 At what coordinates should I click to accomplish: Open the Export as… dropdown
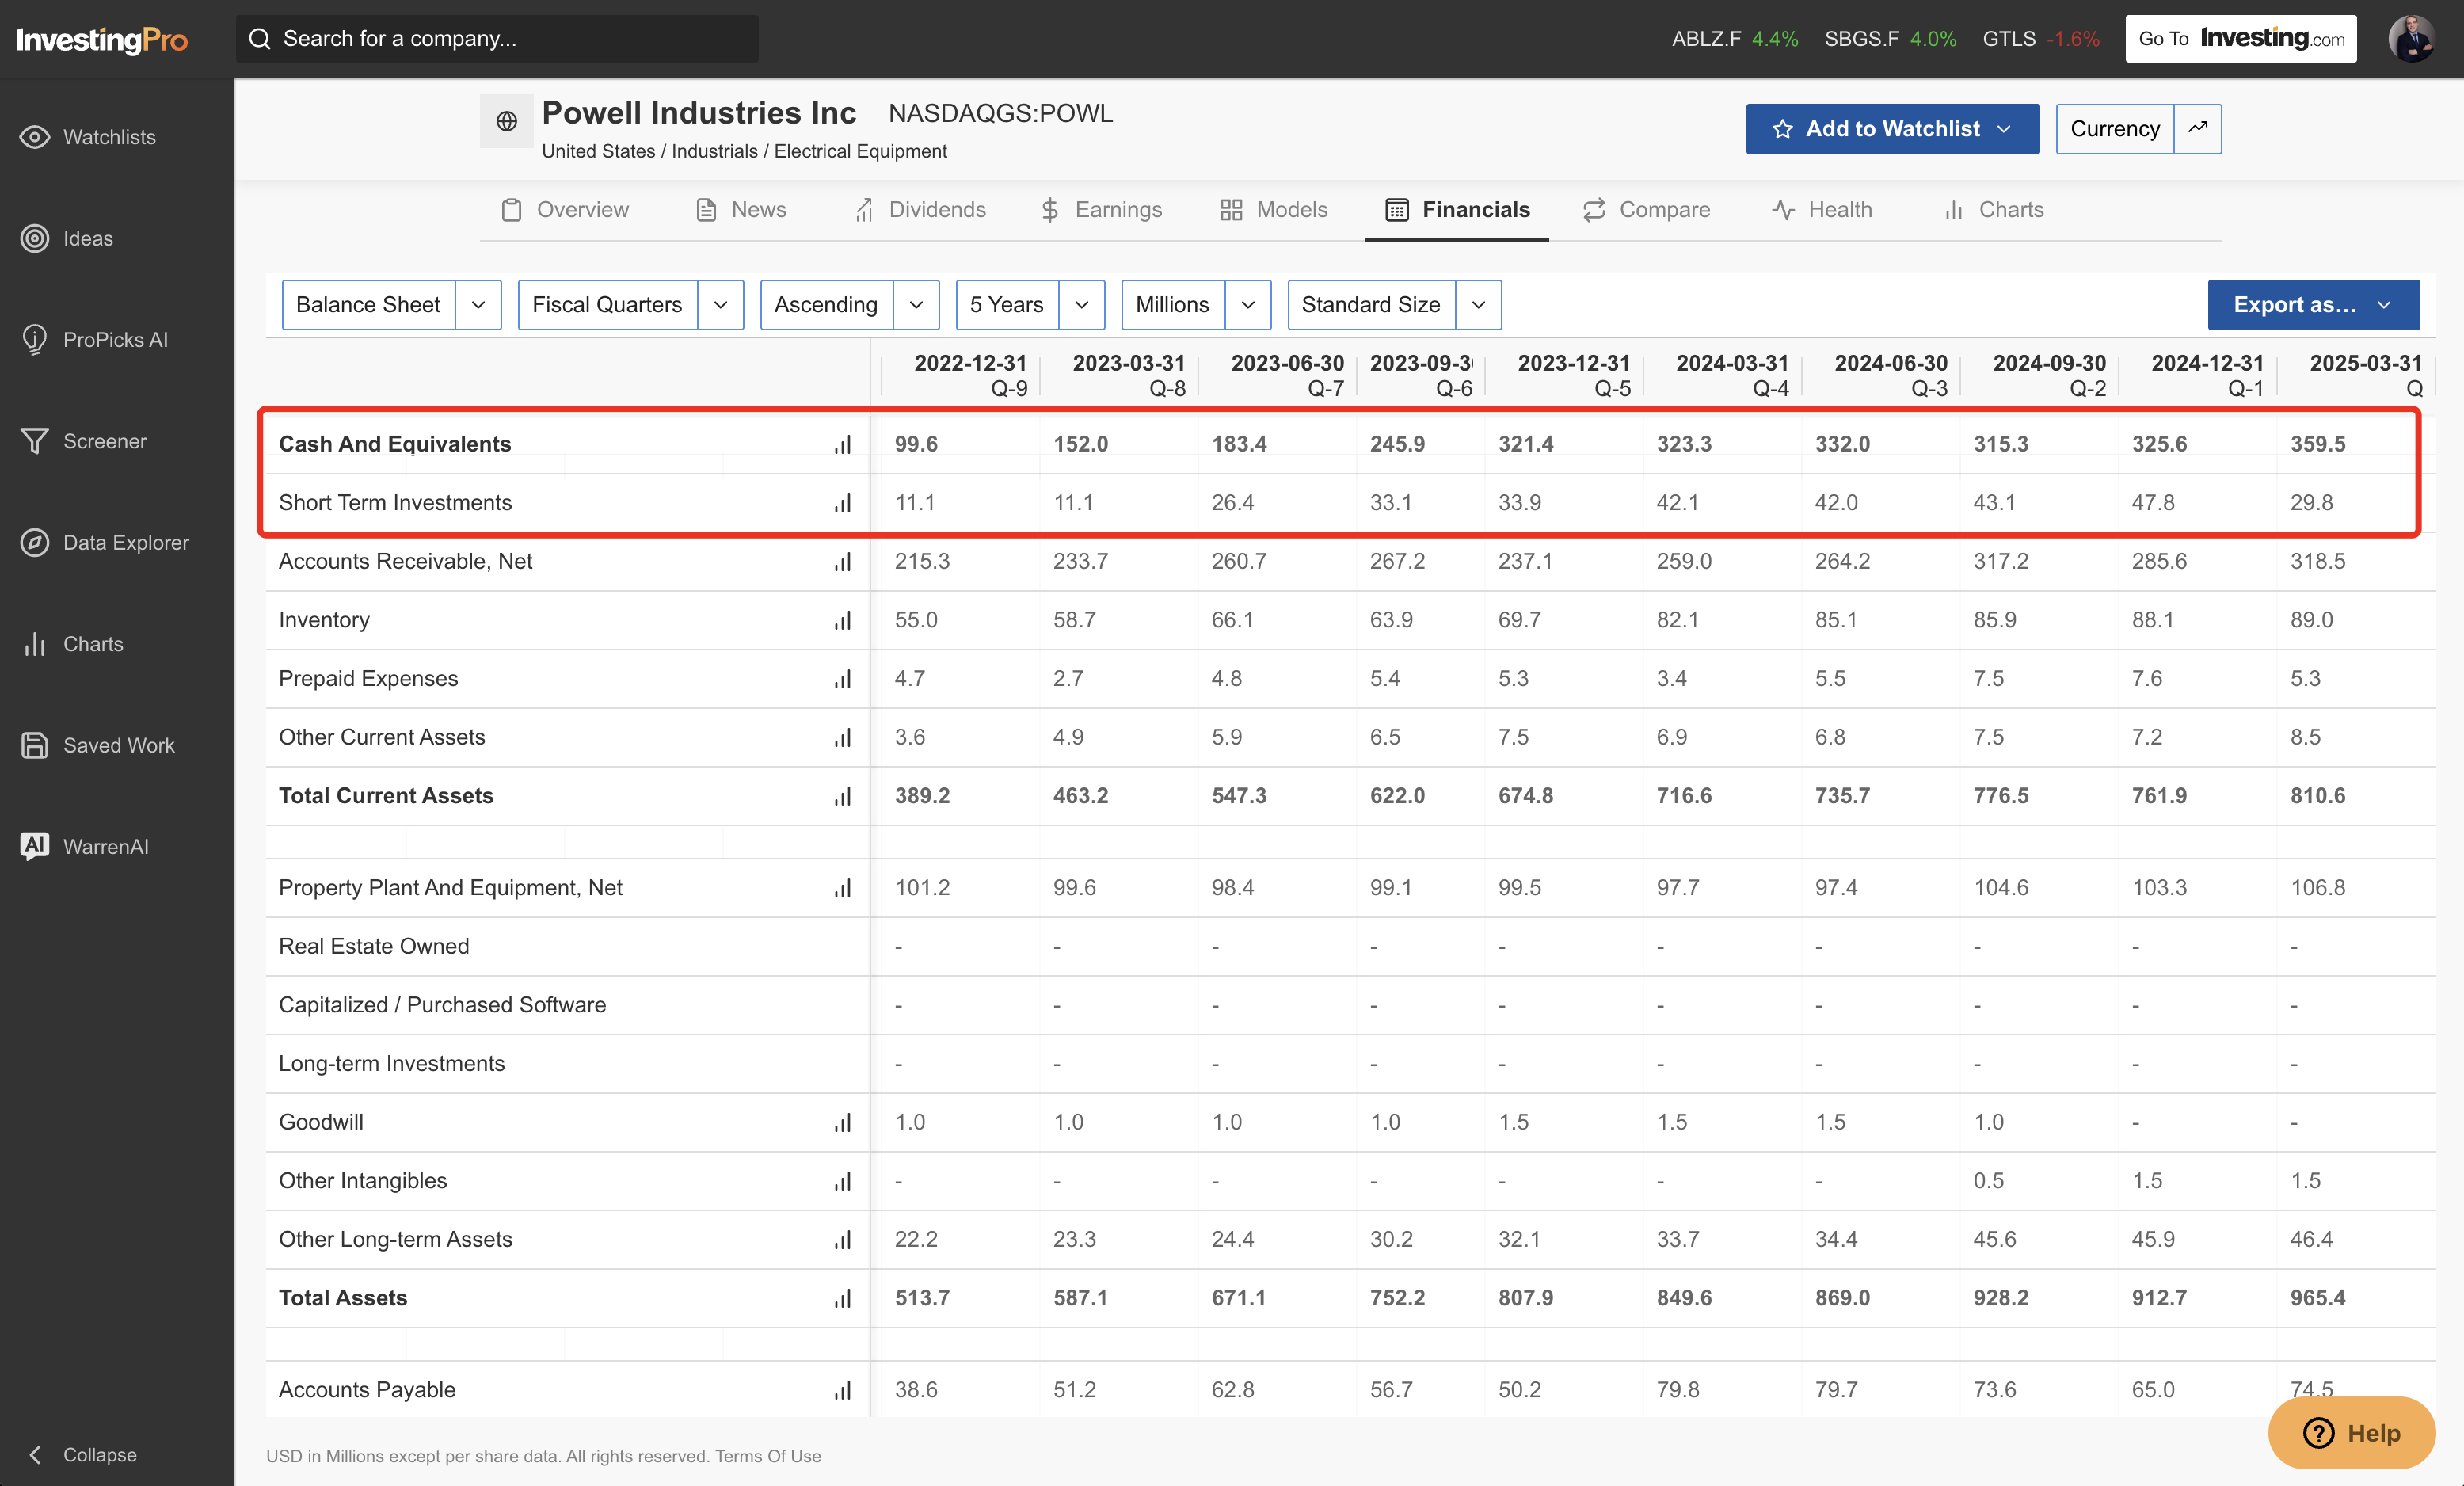click(x=2313, y=305)
